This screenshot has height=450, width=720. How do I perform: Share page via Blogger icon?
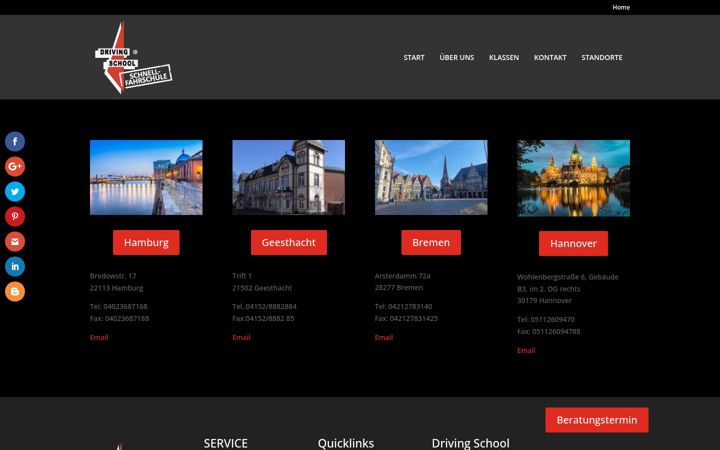click(x=15, y=291)
